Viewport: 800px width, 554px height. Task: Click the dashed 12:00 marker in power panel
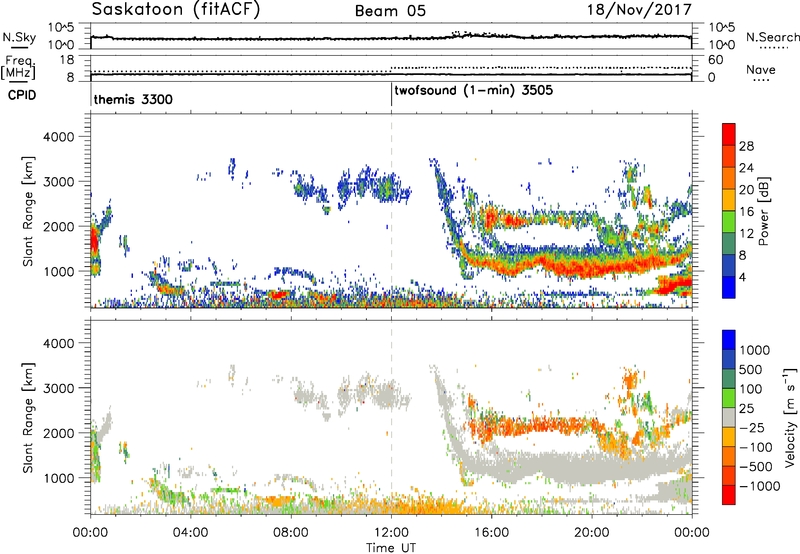(x=391, y=211)
